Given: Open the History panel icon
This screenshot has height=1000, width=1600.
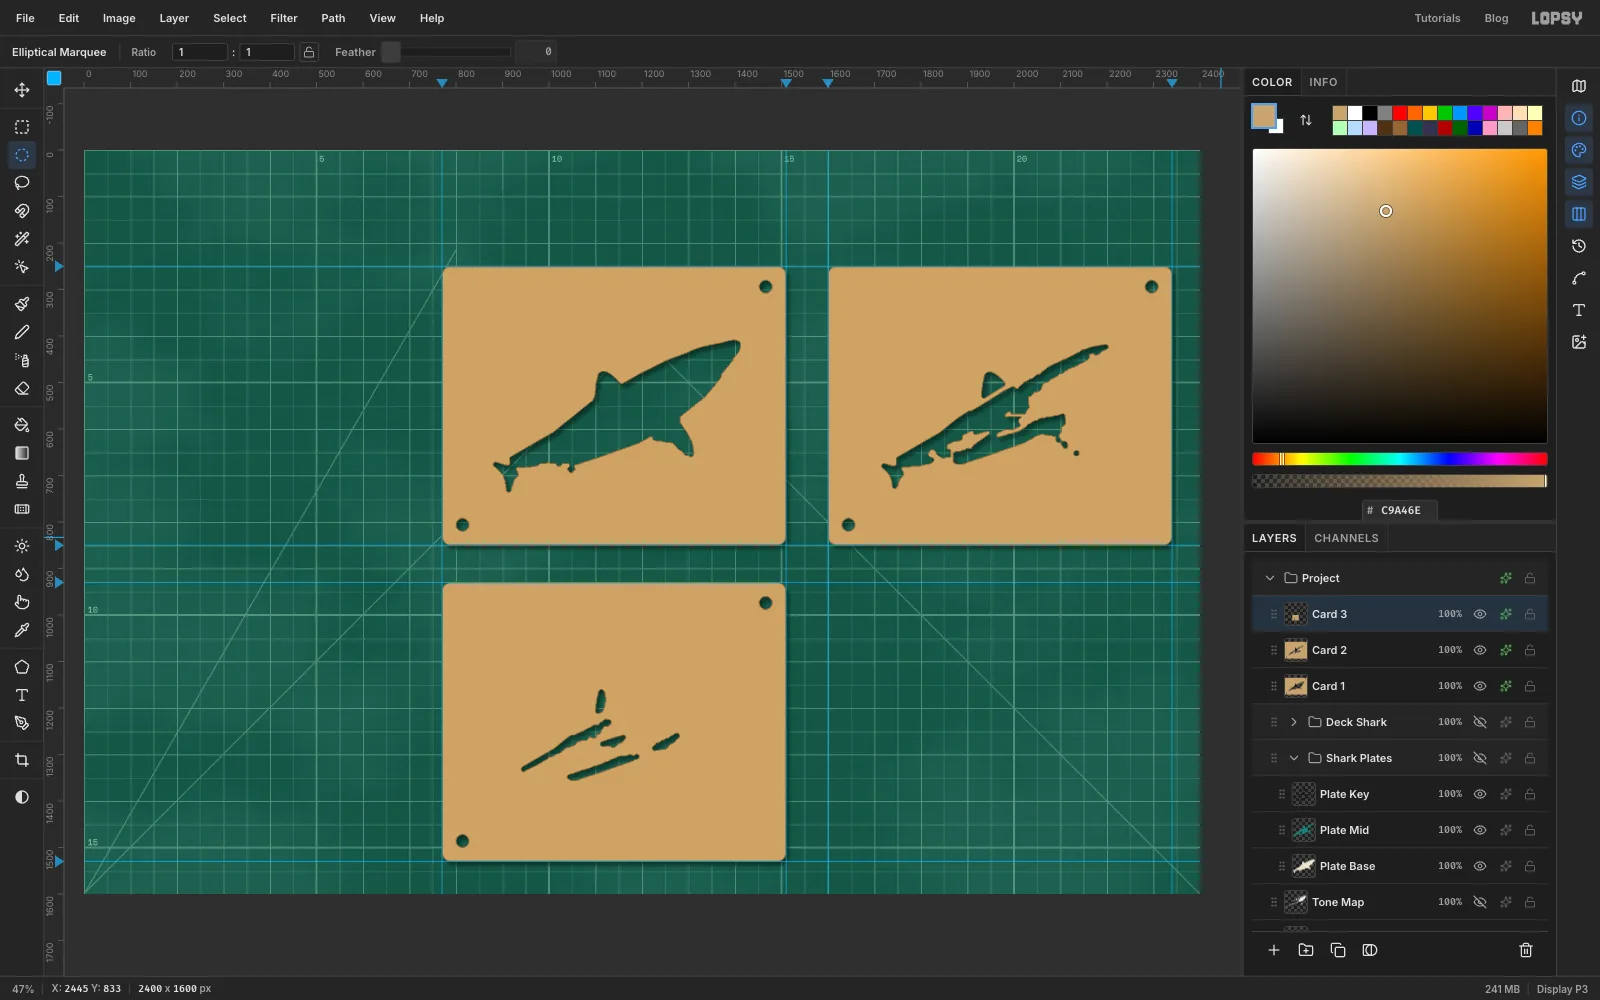Looking at the screenshot, I should [x=1579, y=246].
